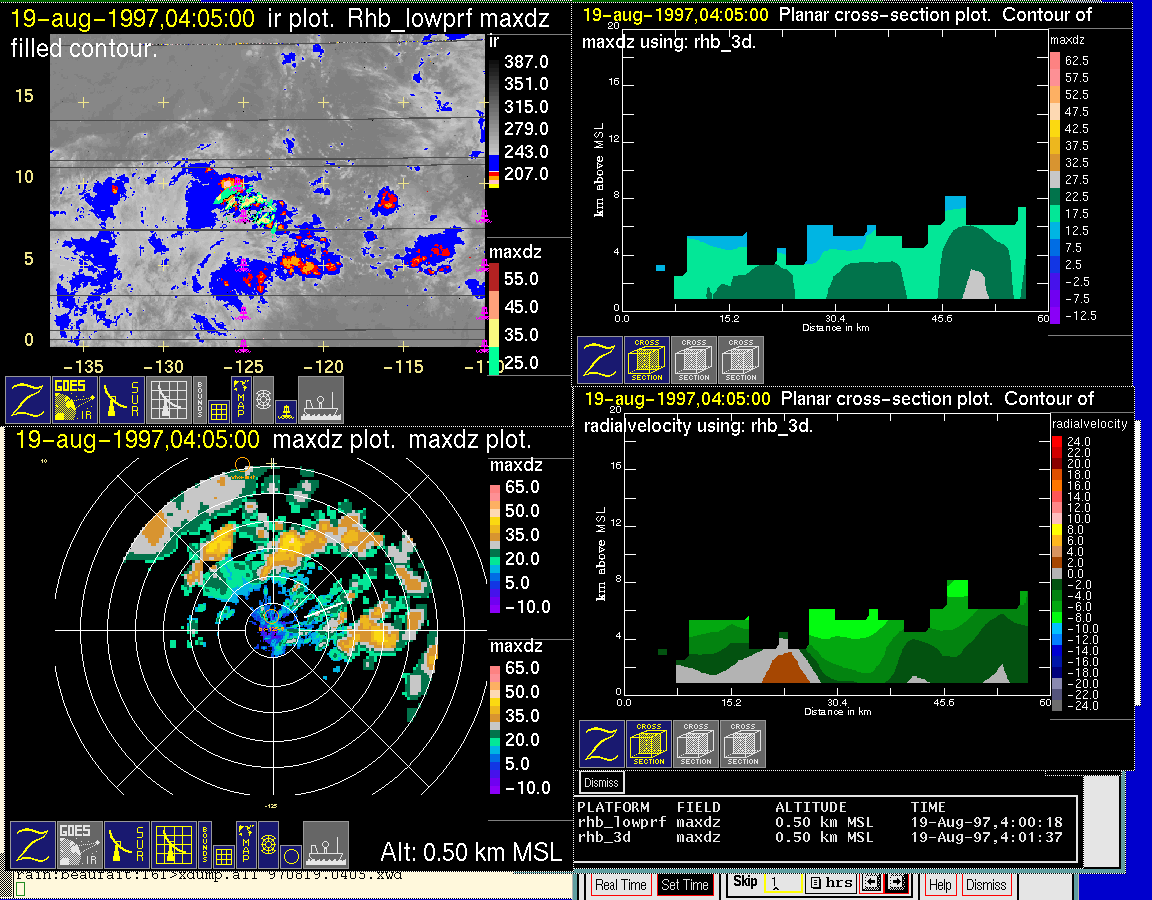1152x900 pixels.
Task: Open the hrs time unit menu
Action: coord(831,883)
